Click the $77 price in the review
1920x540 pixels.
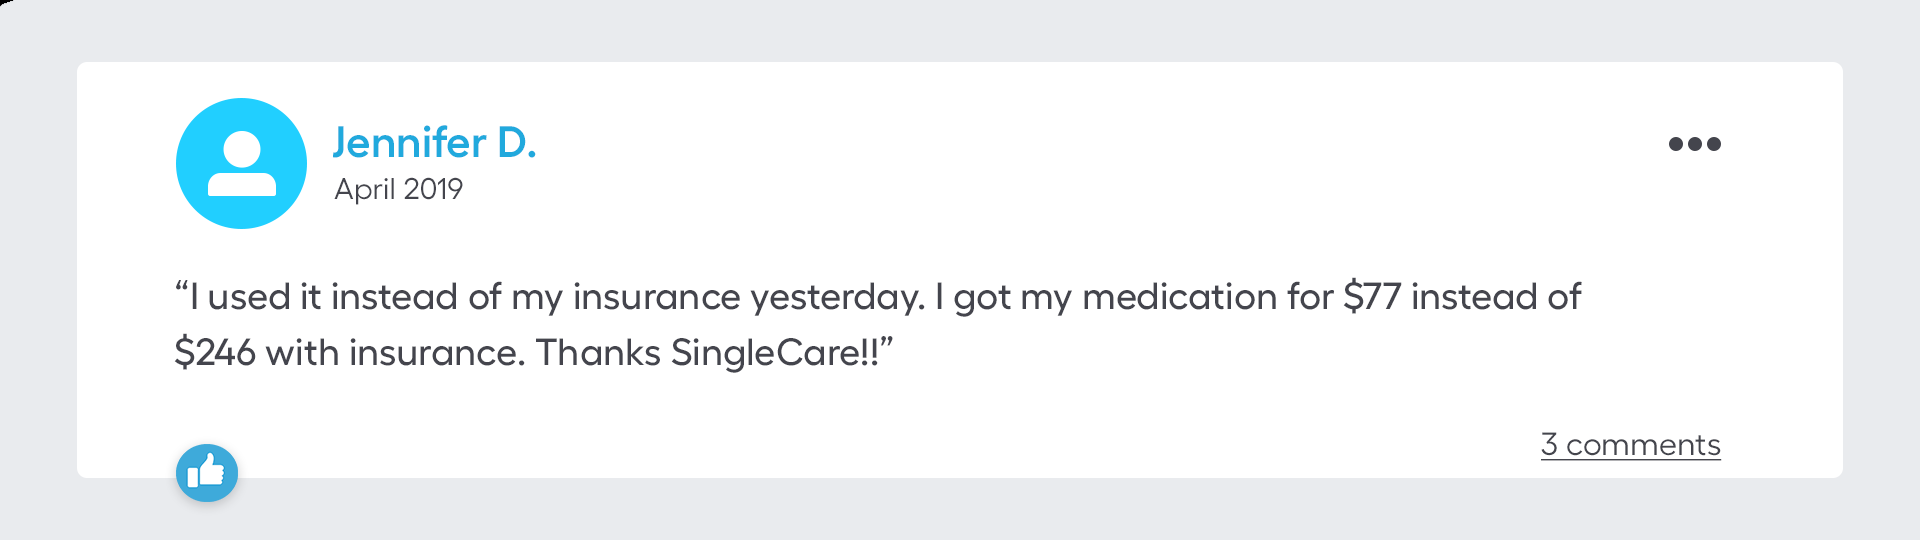point(1371,297)
